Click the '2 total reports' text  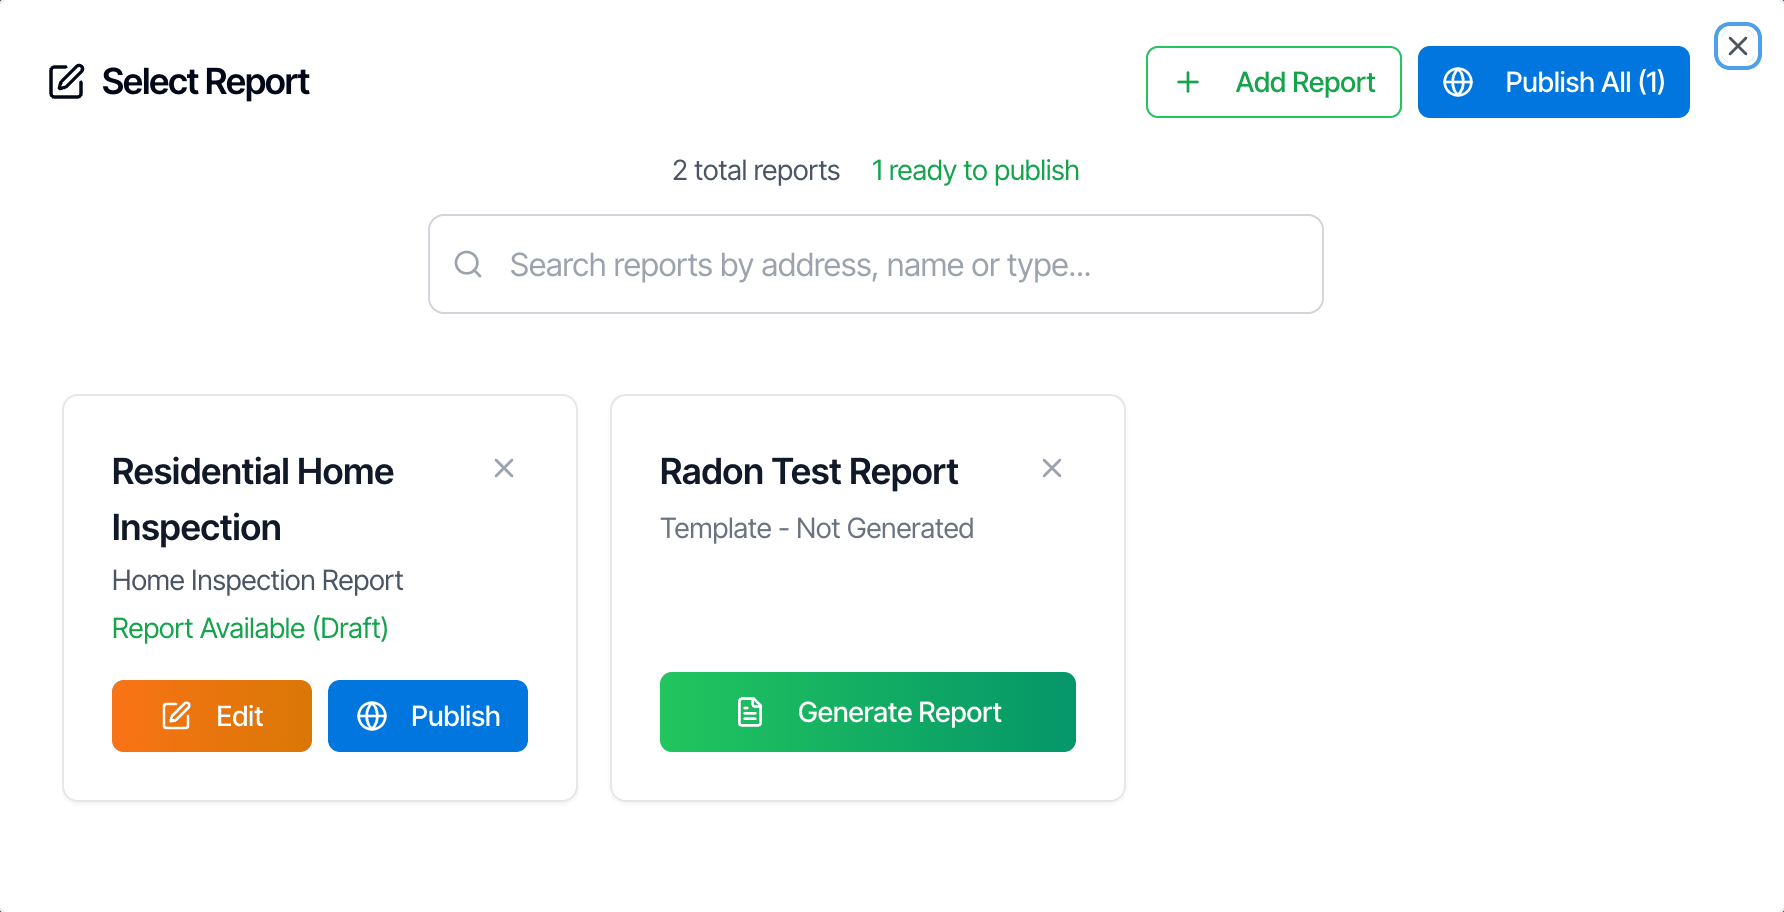pyautogui.click(x=756, y=171)
